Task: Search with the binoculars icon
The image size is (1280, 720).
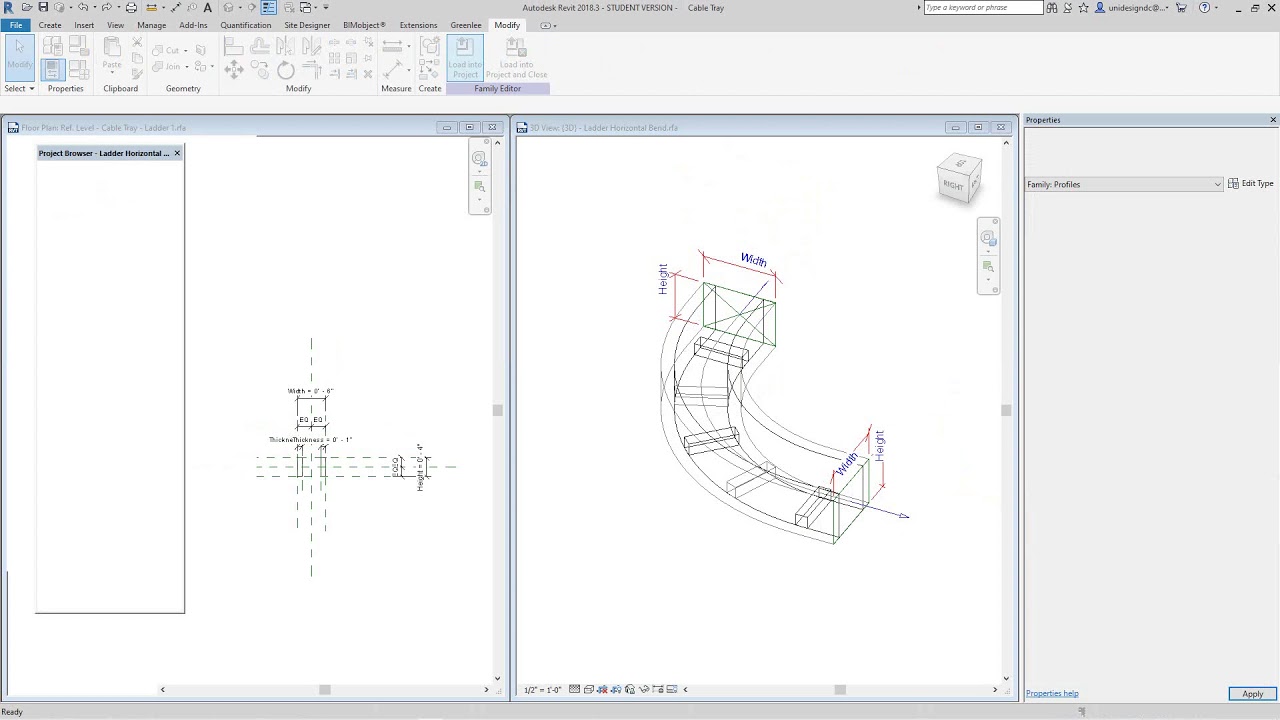Action: coord(1052,7)
